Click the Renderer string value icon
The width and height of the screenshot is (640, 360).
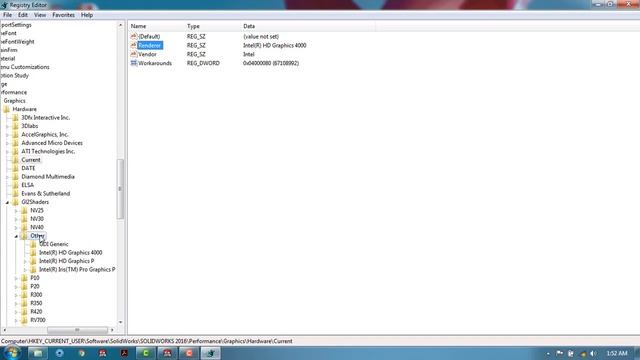tap(133, 45)
